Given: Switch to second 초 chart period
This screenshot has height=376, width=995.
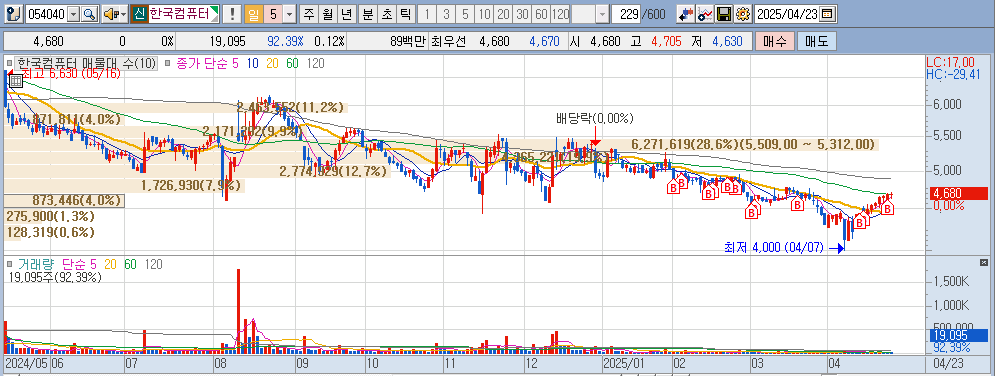Looking at the screenshot, I should (x=386, y=13).
